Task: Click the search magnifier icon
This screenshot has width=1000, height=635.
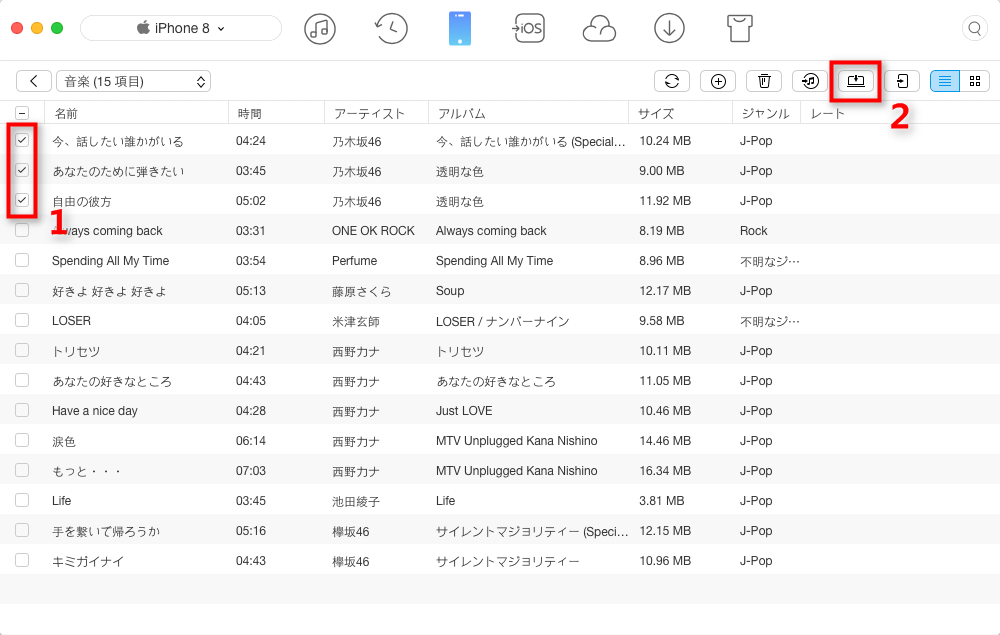Action: click(974, 29)
